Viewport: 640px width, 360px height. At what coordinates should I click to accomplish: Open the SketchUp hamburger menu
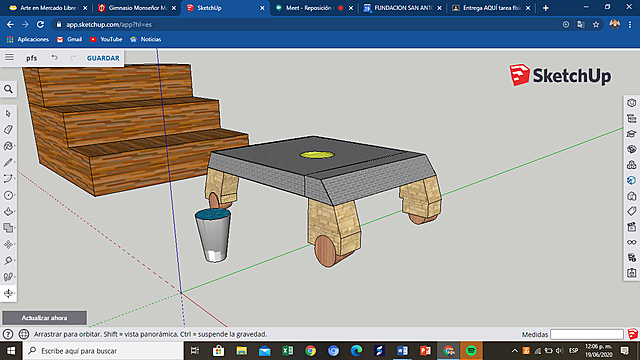[x=9, y=58]
